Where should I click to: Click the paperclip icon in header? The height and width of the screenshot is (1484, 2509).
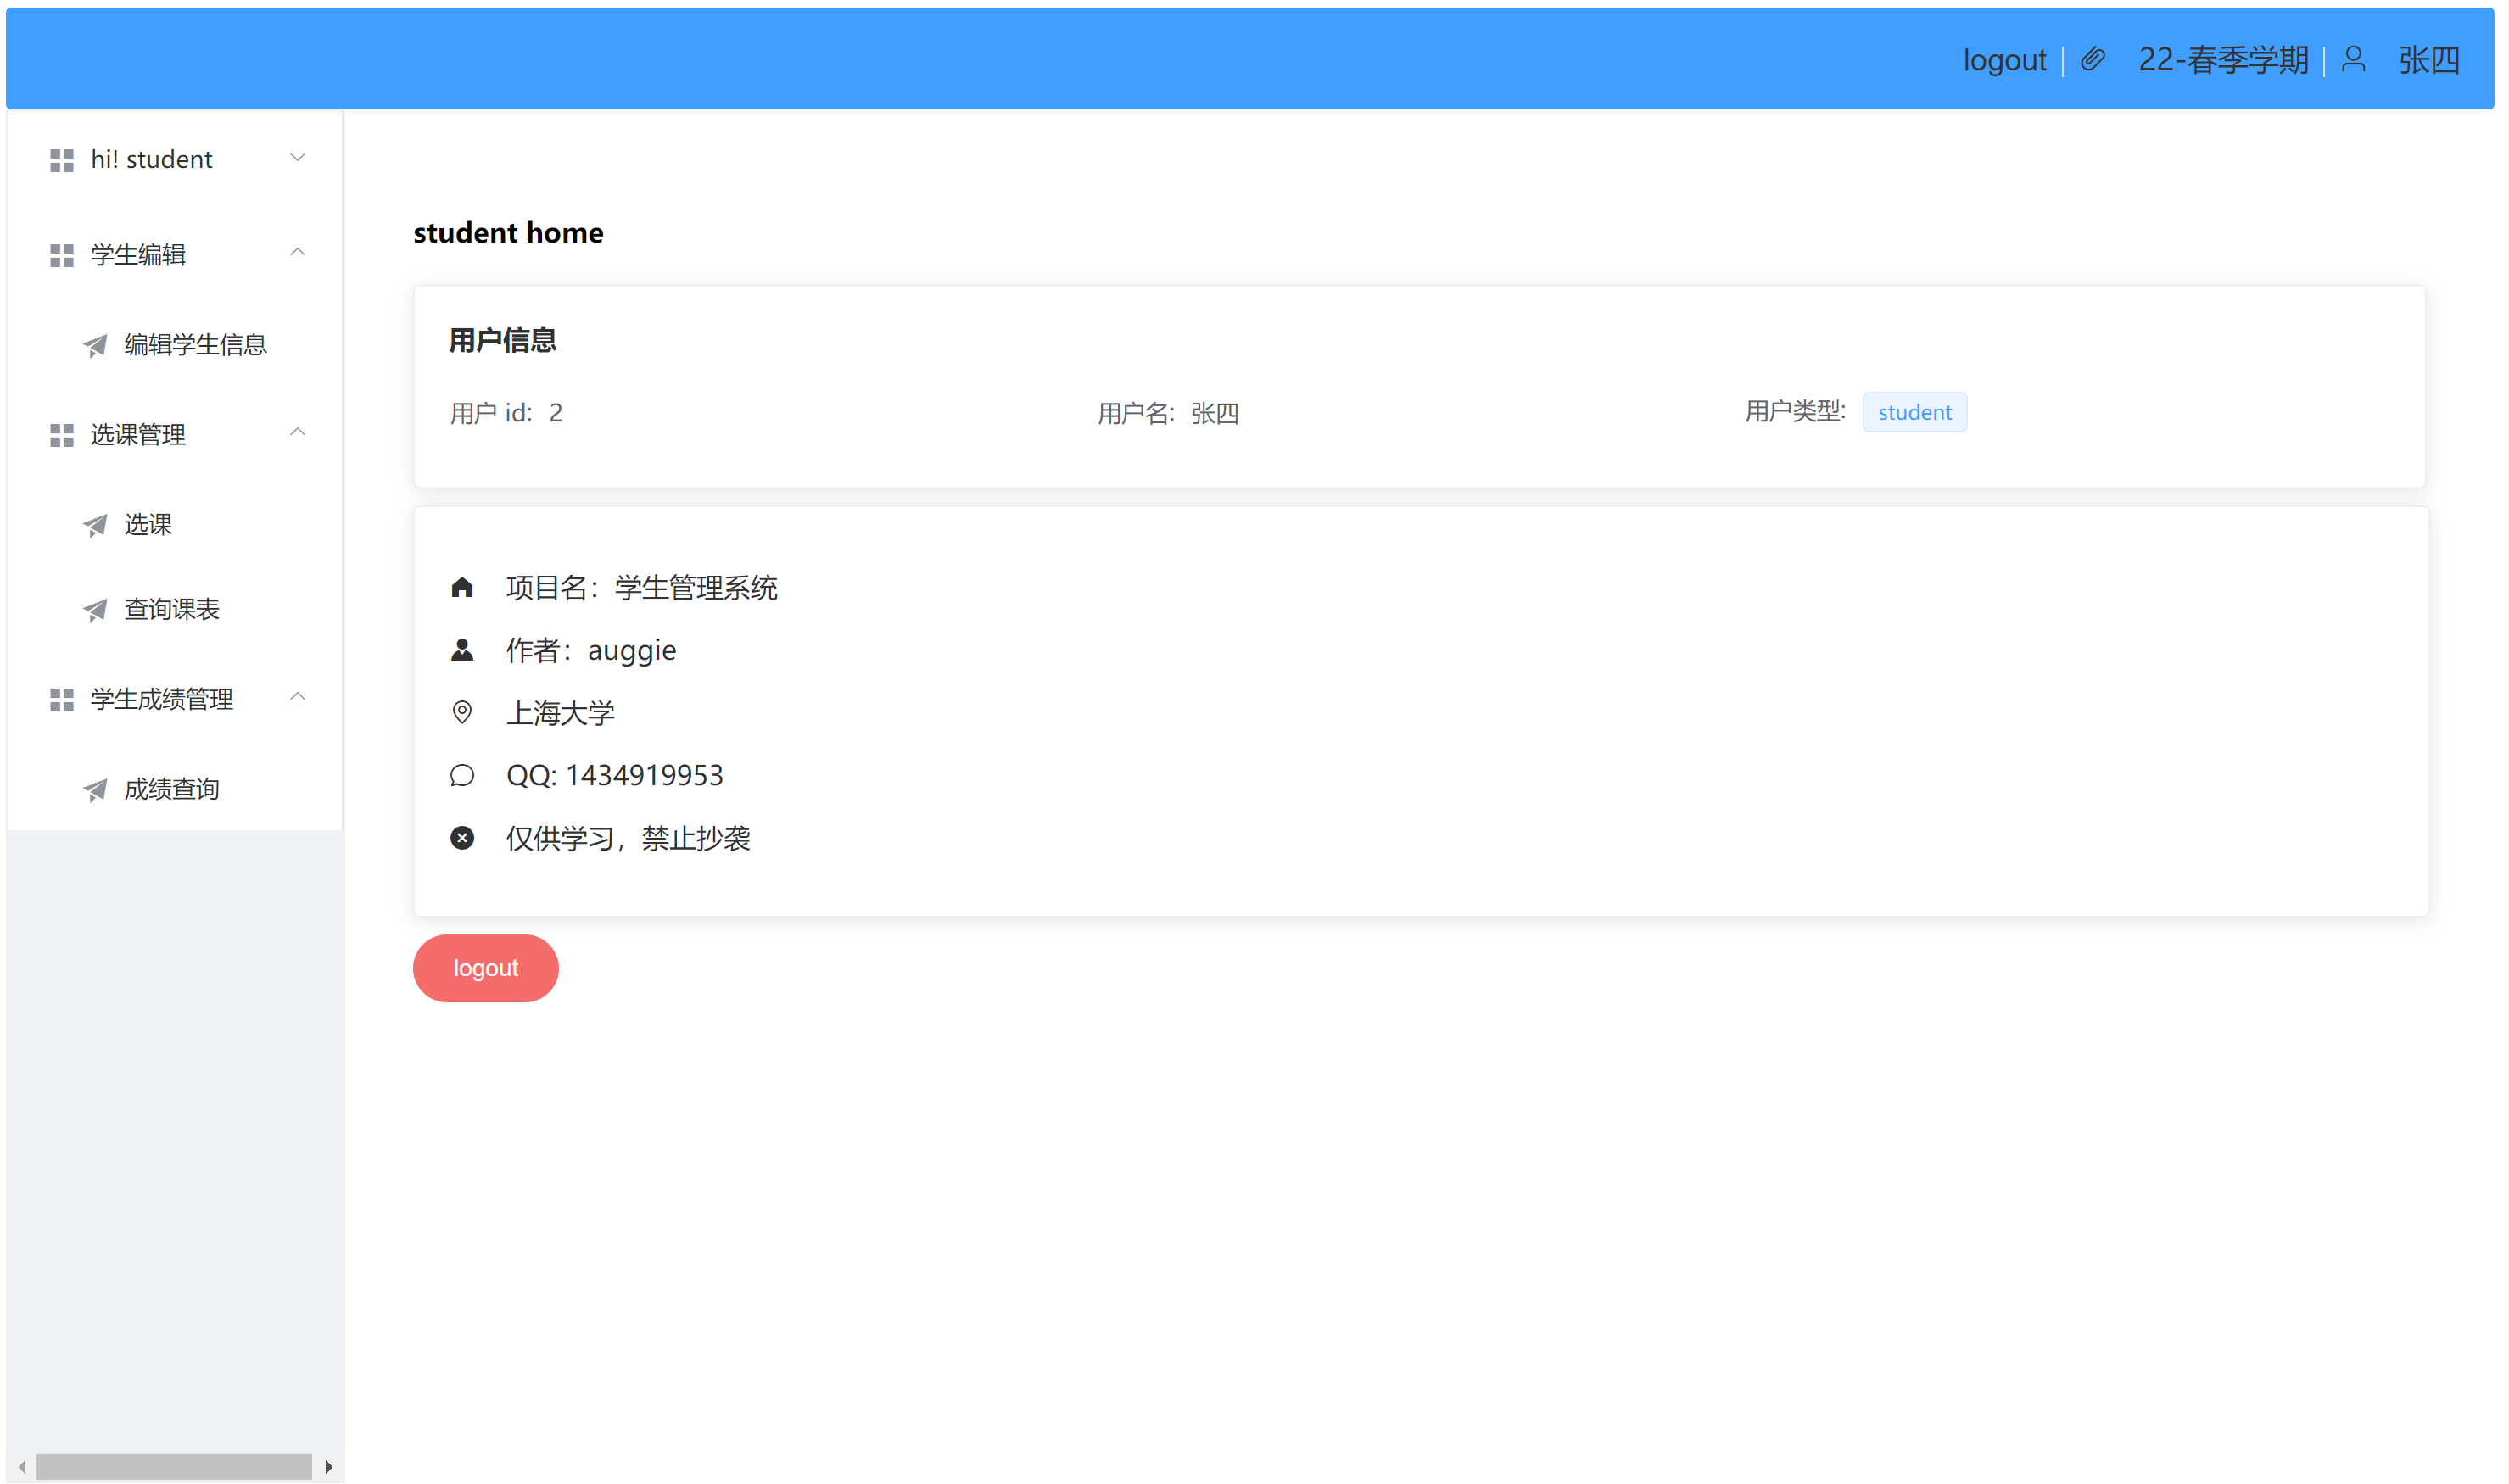[x=2092, y=59]
